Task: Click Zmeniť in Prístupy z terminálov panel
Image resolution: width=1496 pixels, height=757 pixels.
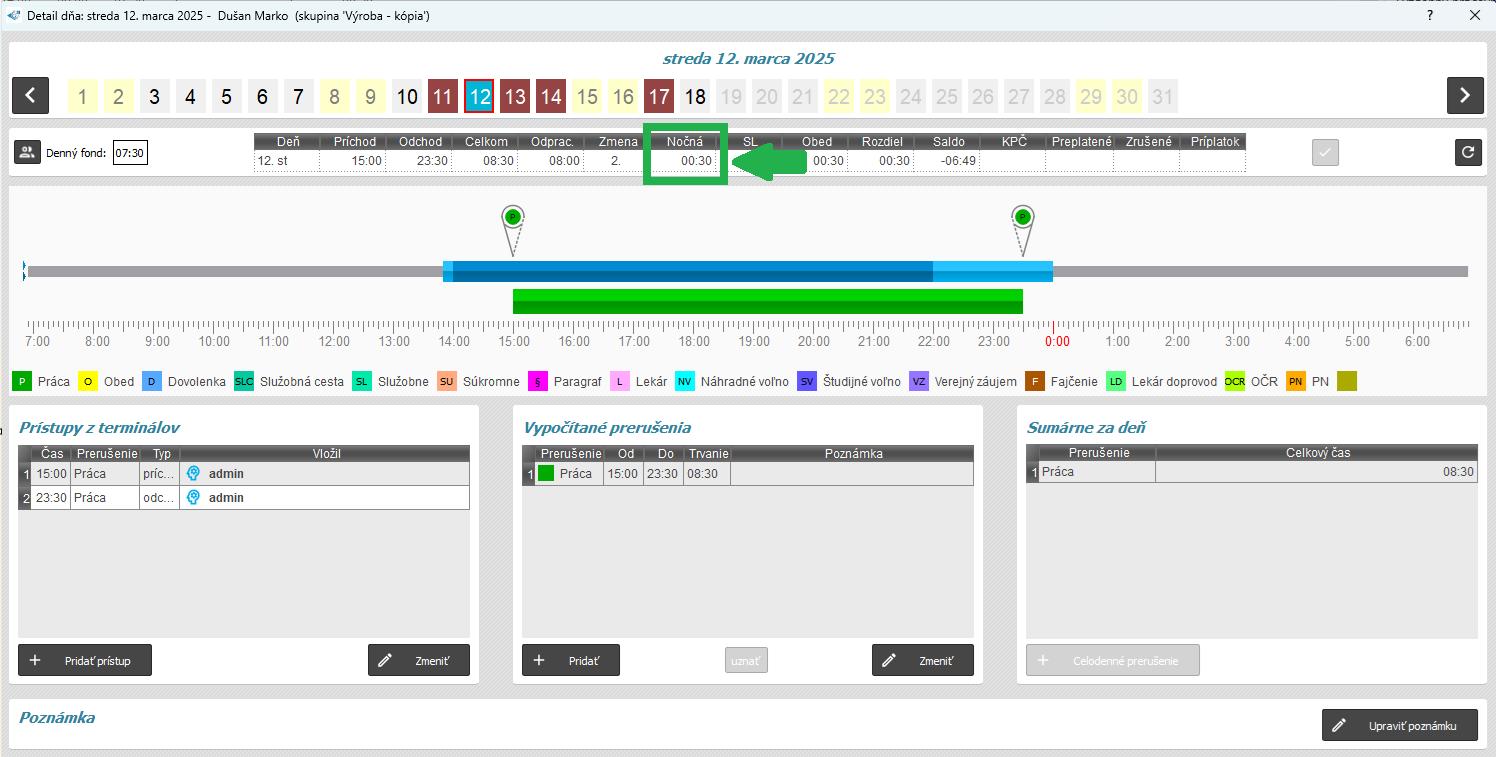Action: pos(419,661)
